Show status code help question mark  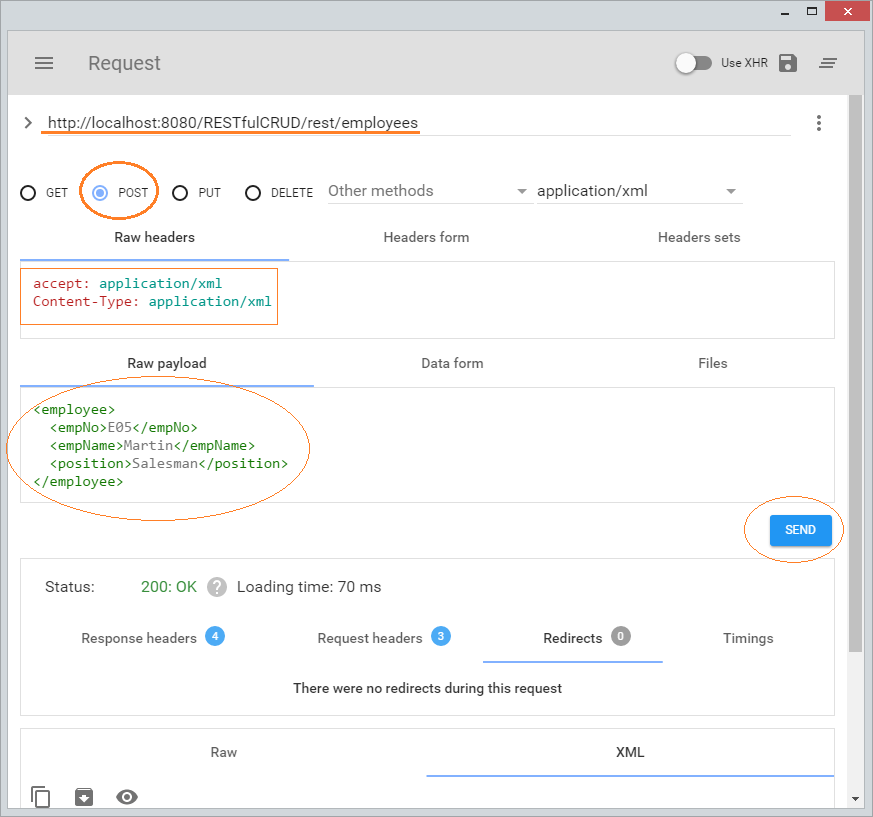[217, 587]
